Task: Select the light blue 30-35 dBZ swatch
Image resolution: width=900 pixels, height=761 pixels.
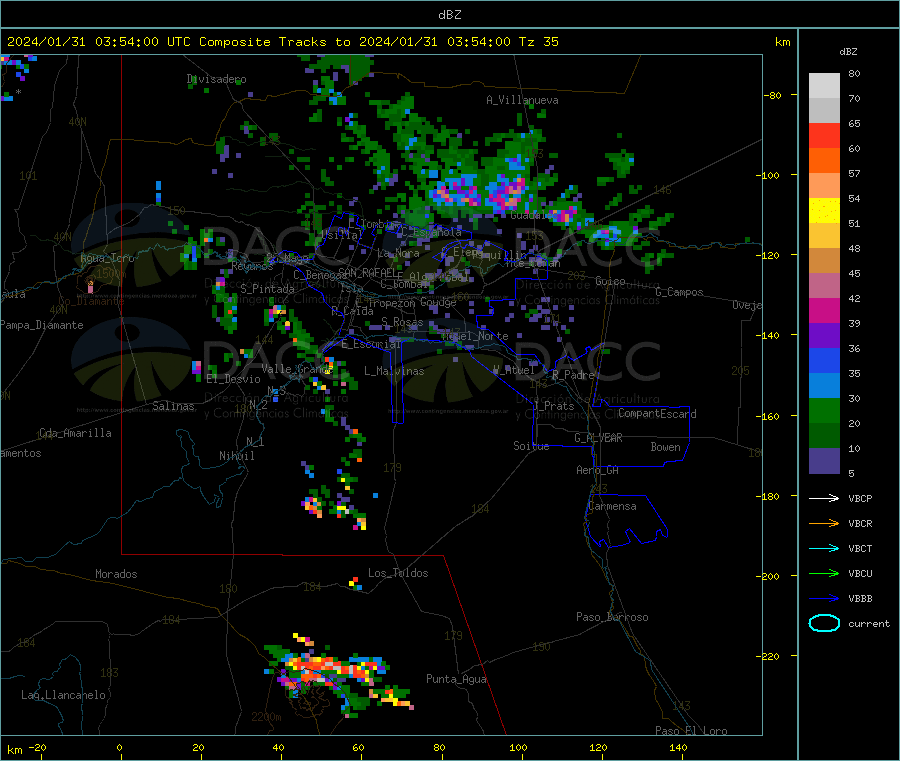Action: coord(824,386)
